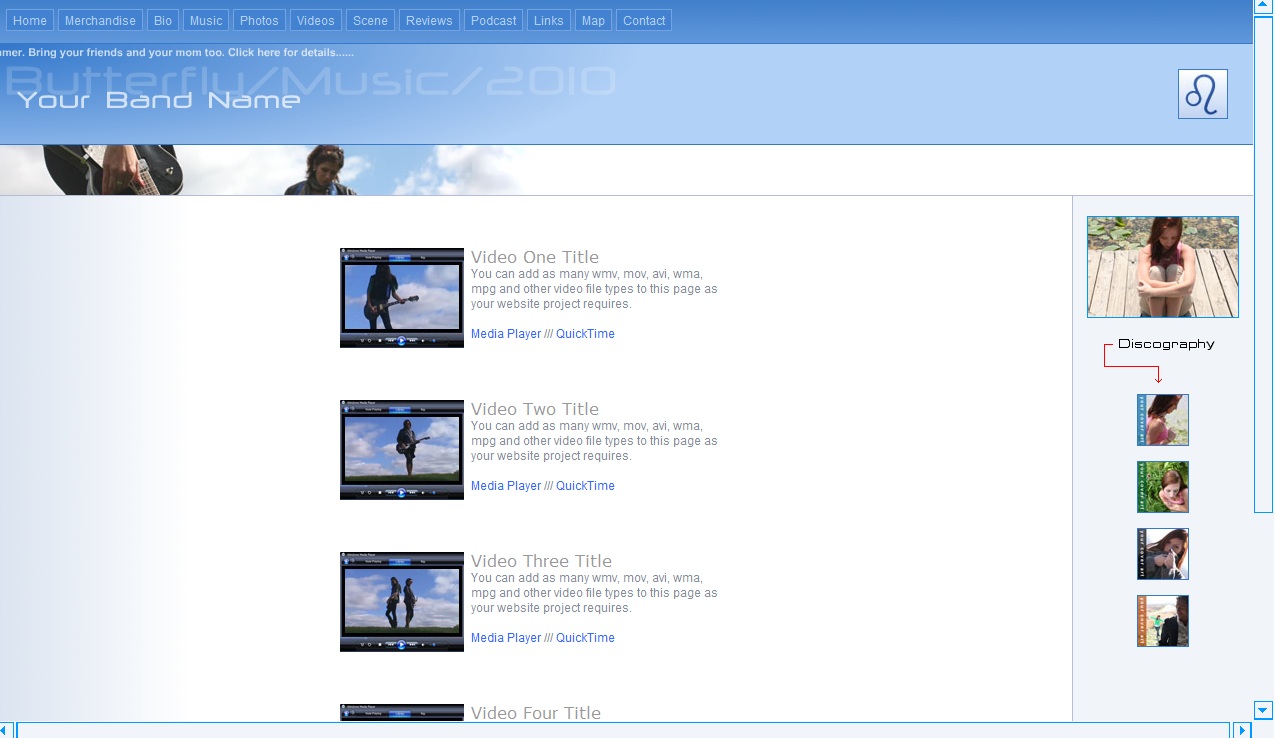Screen dimensions: 1276x738
Task: Click the Discography heading
Action: (x=1166, y=344)
